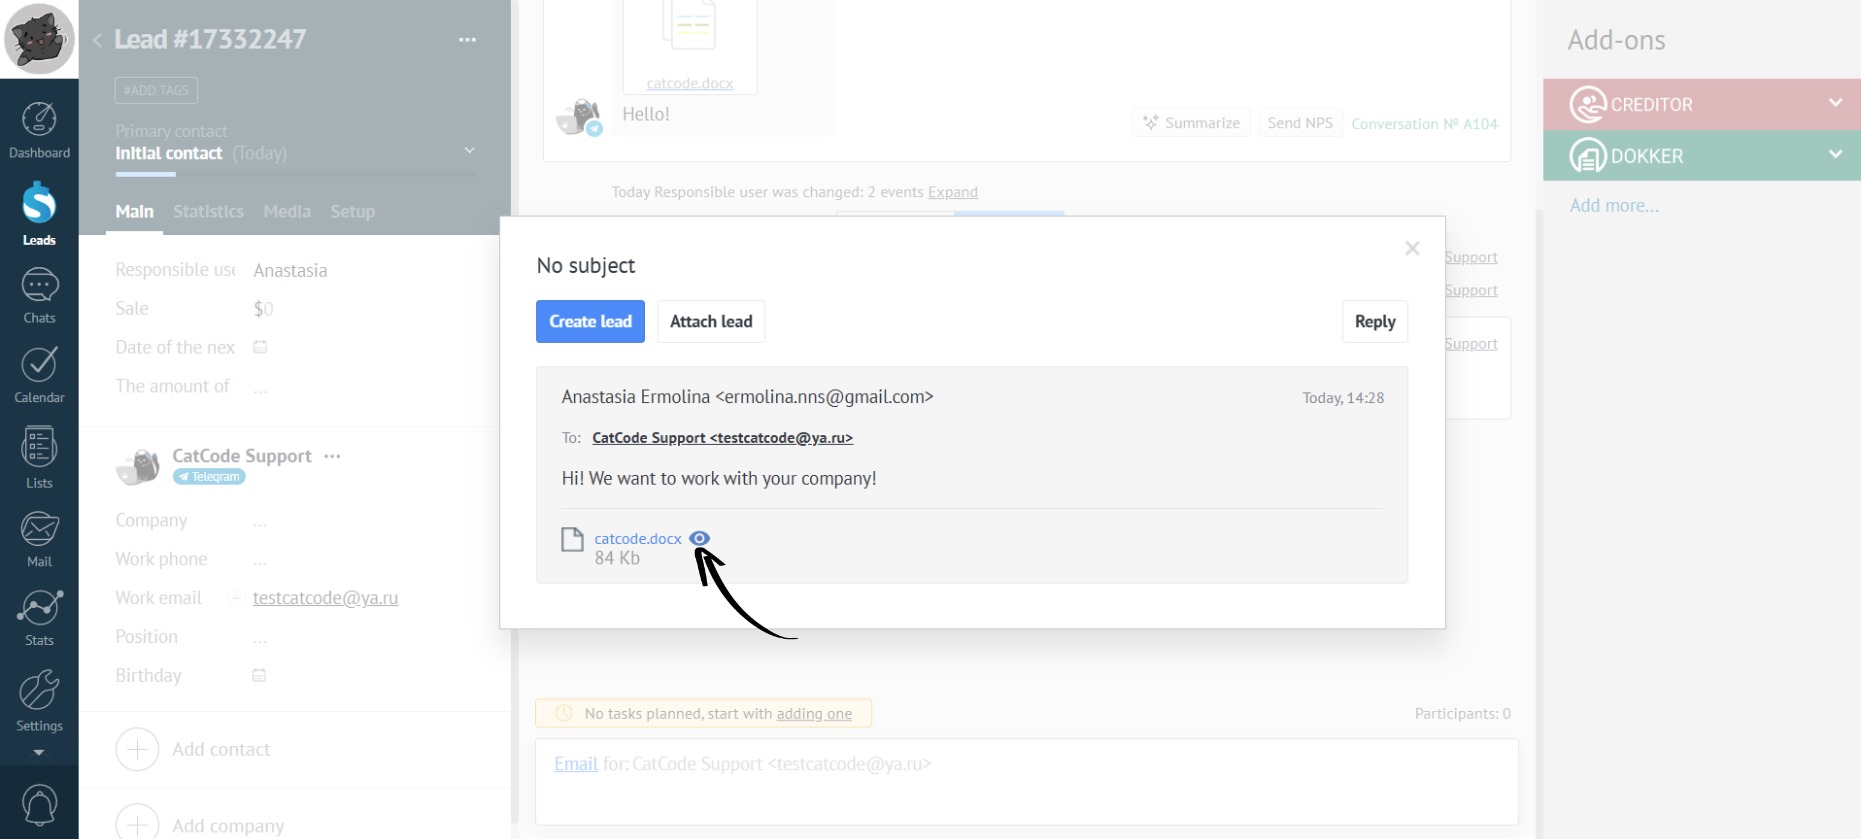Expand the DOKKER add-on panel
This screenshot has height=839, width=1861.
(x=1835, y=155)
